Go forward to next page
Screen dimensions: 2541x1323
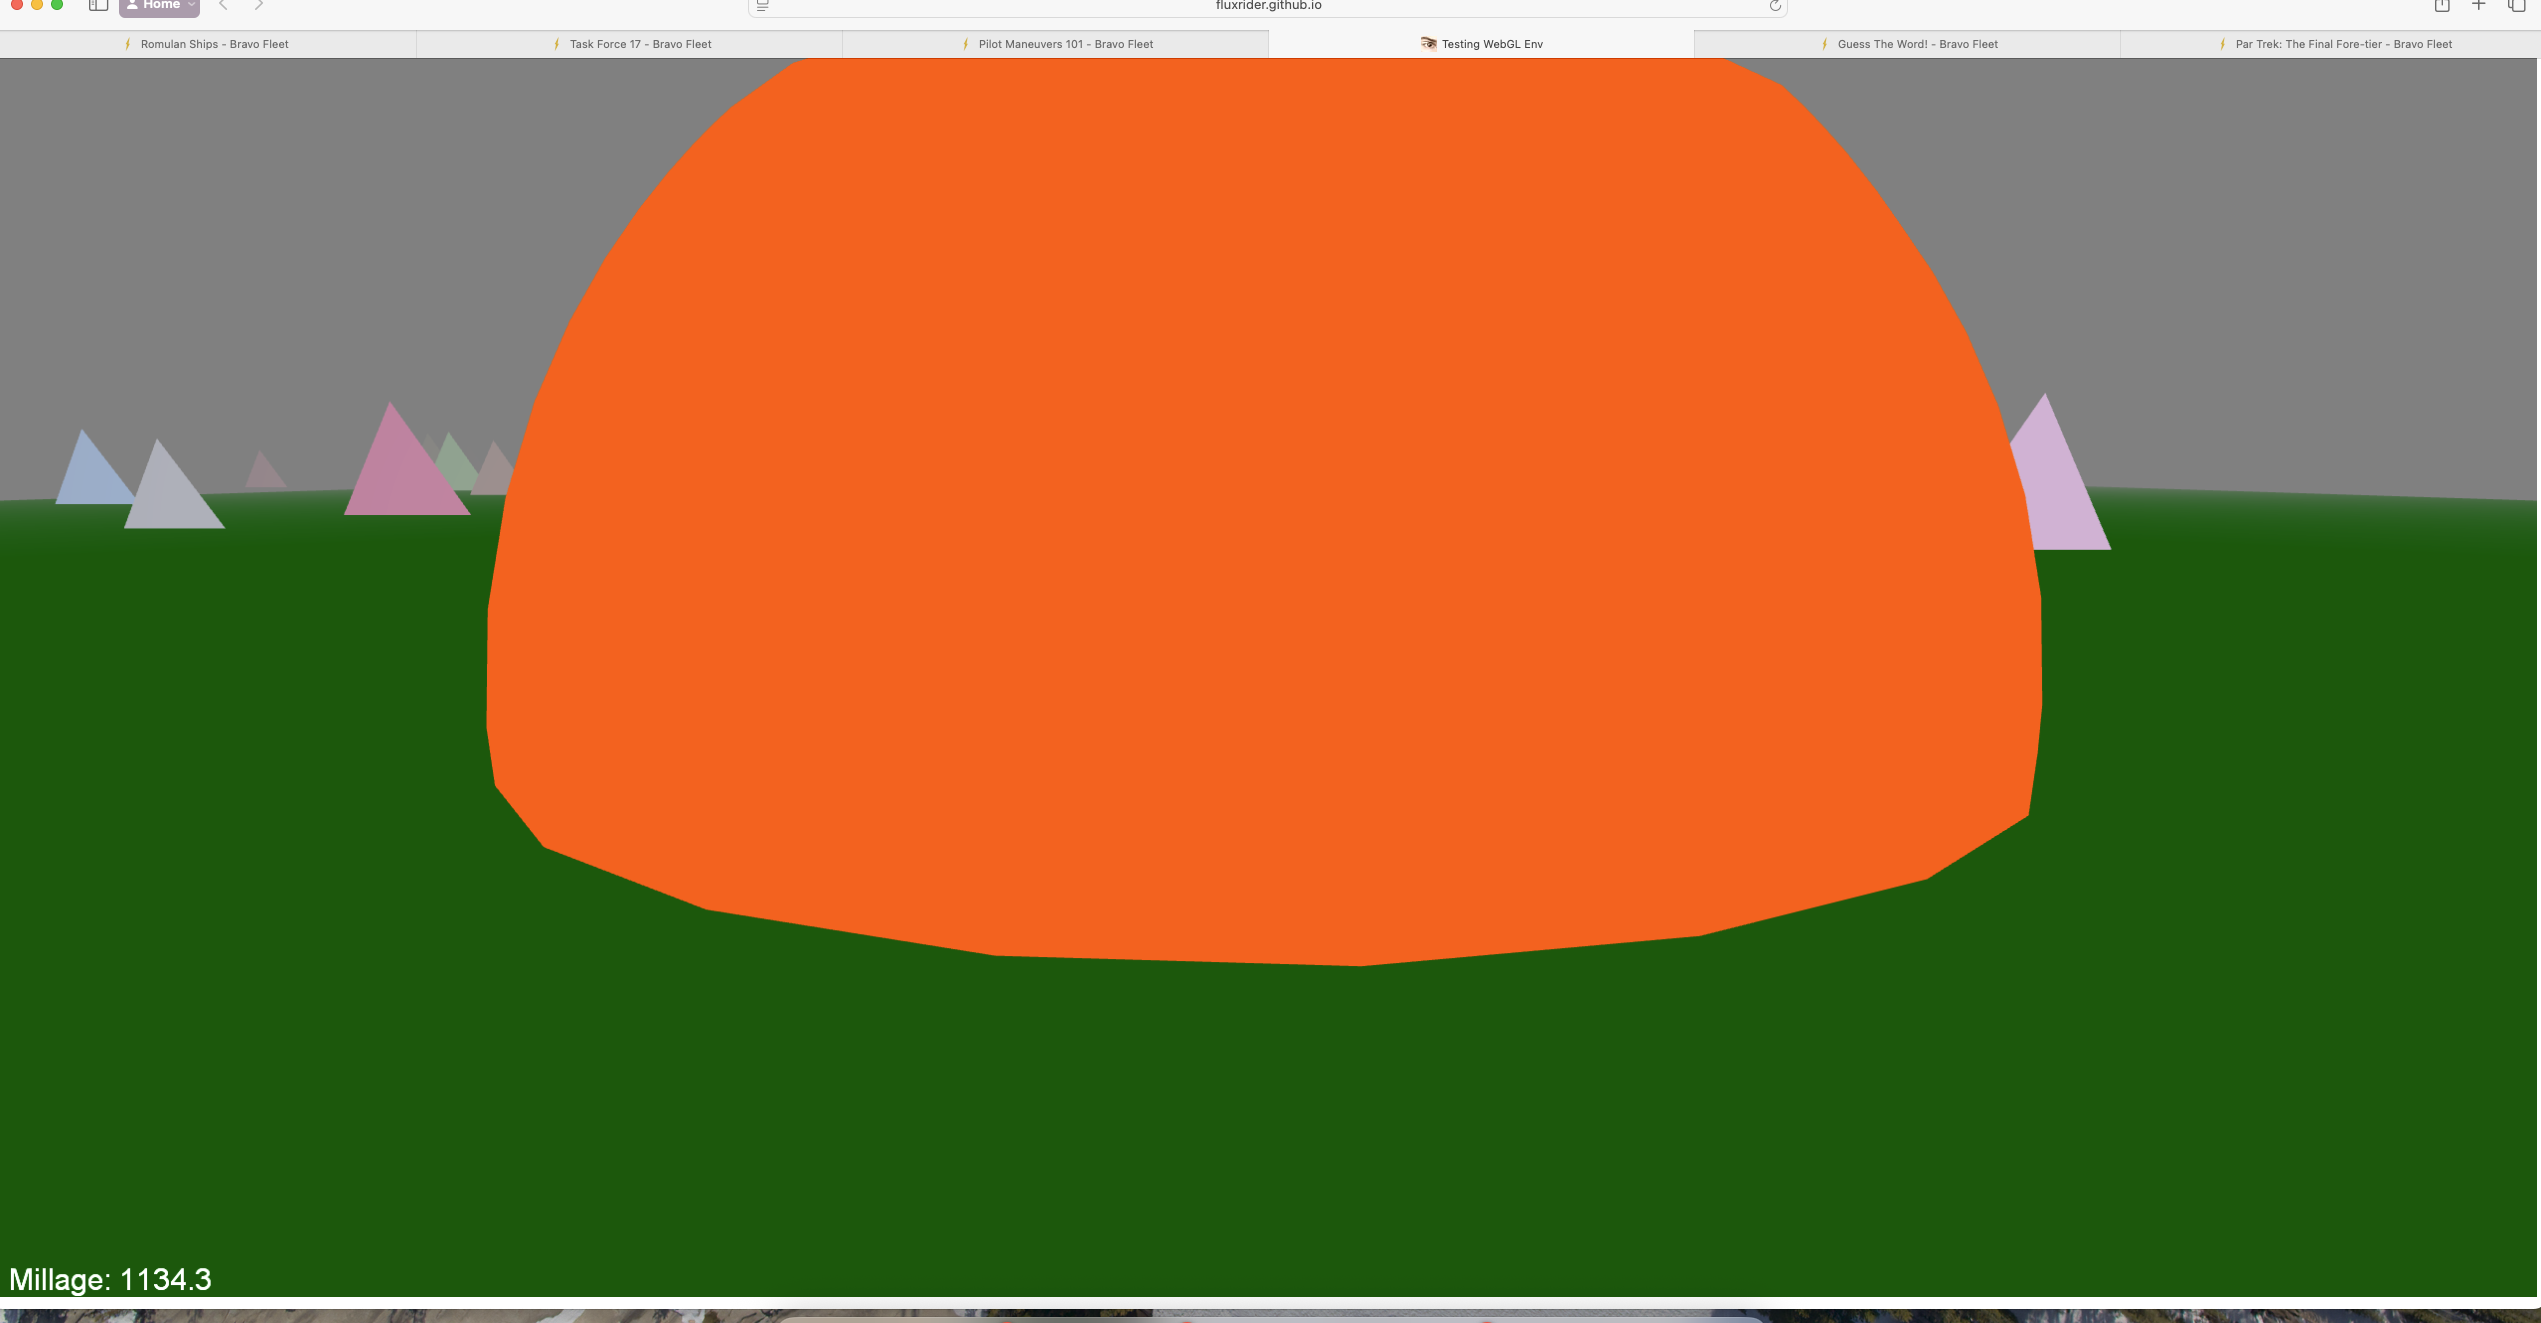click(259, 5)
